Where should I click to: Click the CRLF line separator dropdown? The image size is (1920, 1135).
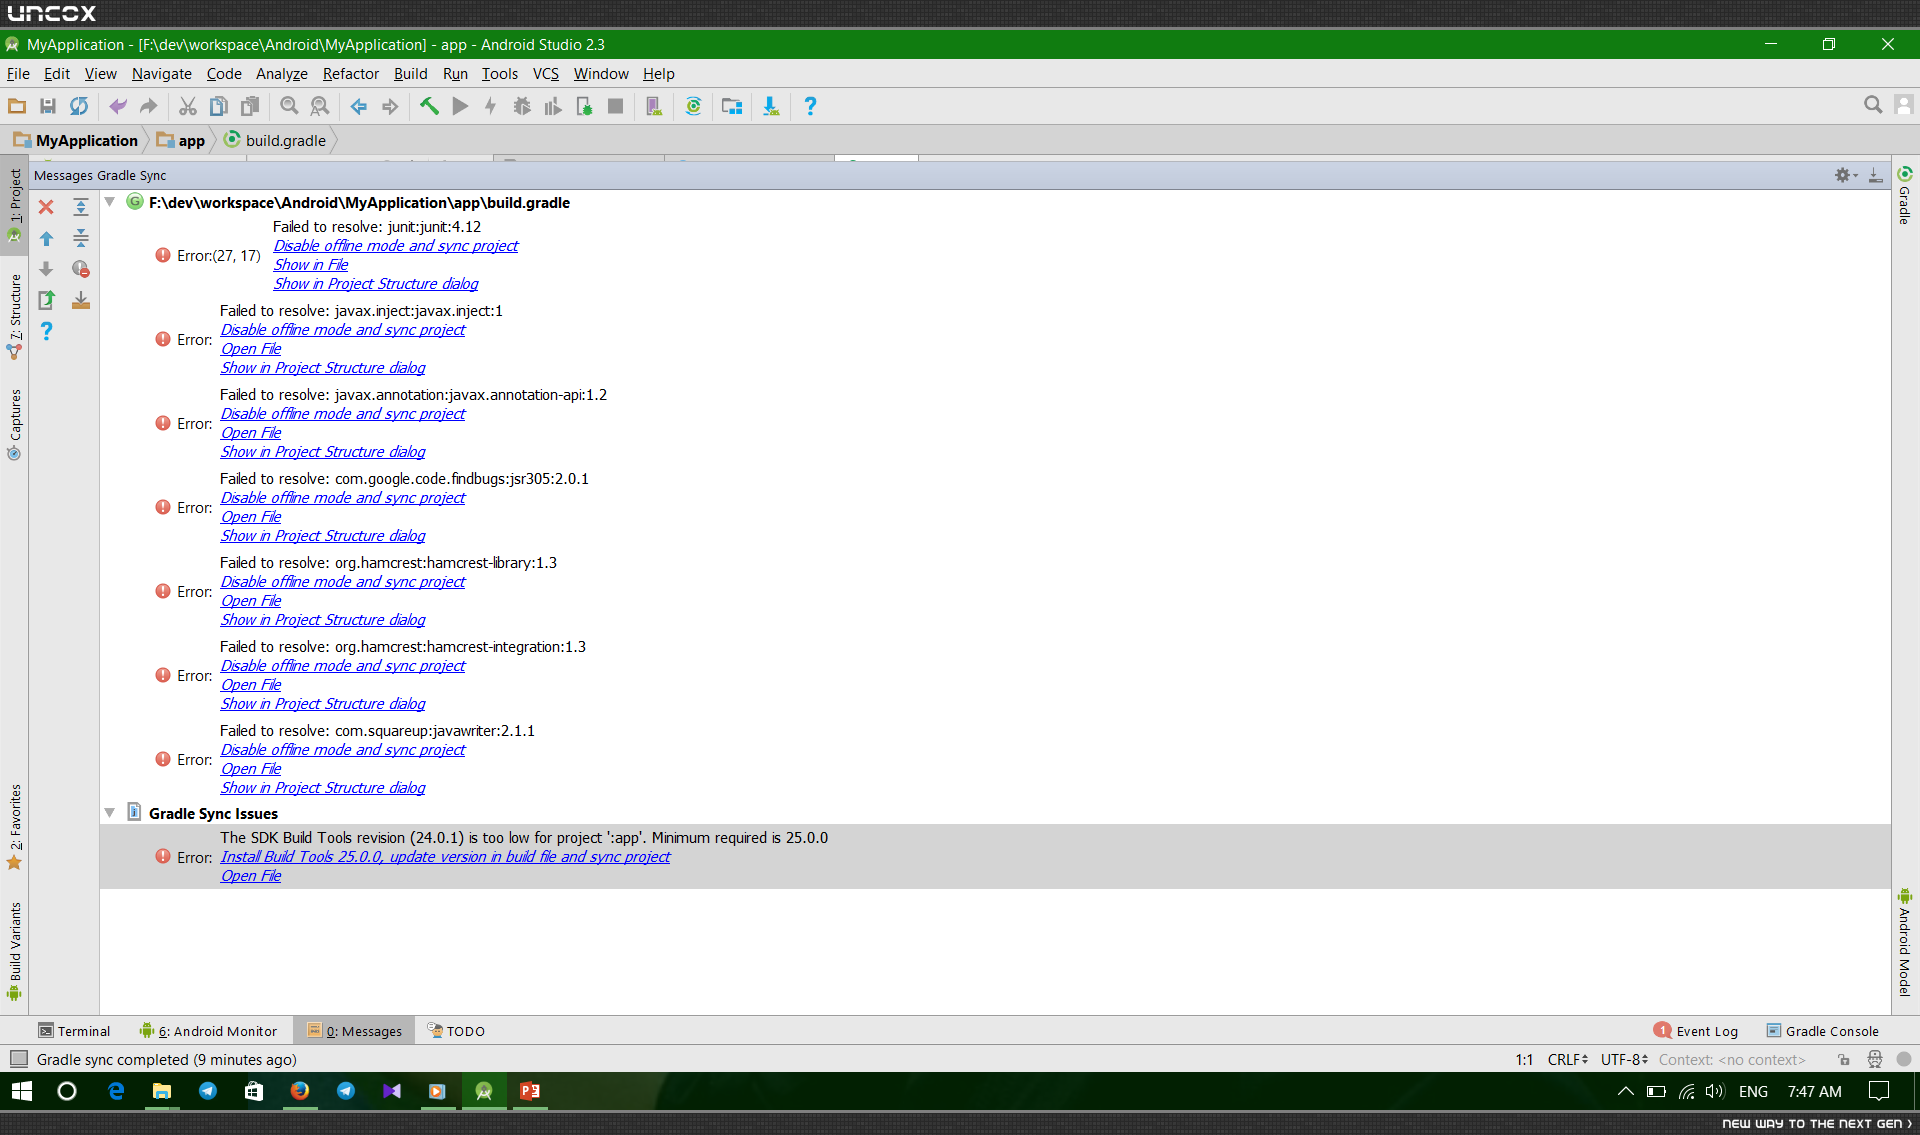click(1567, 1060)
